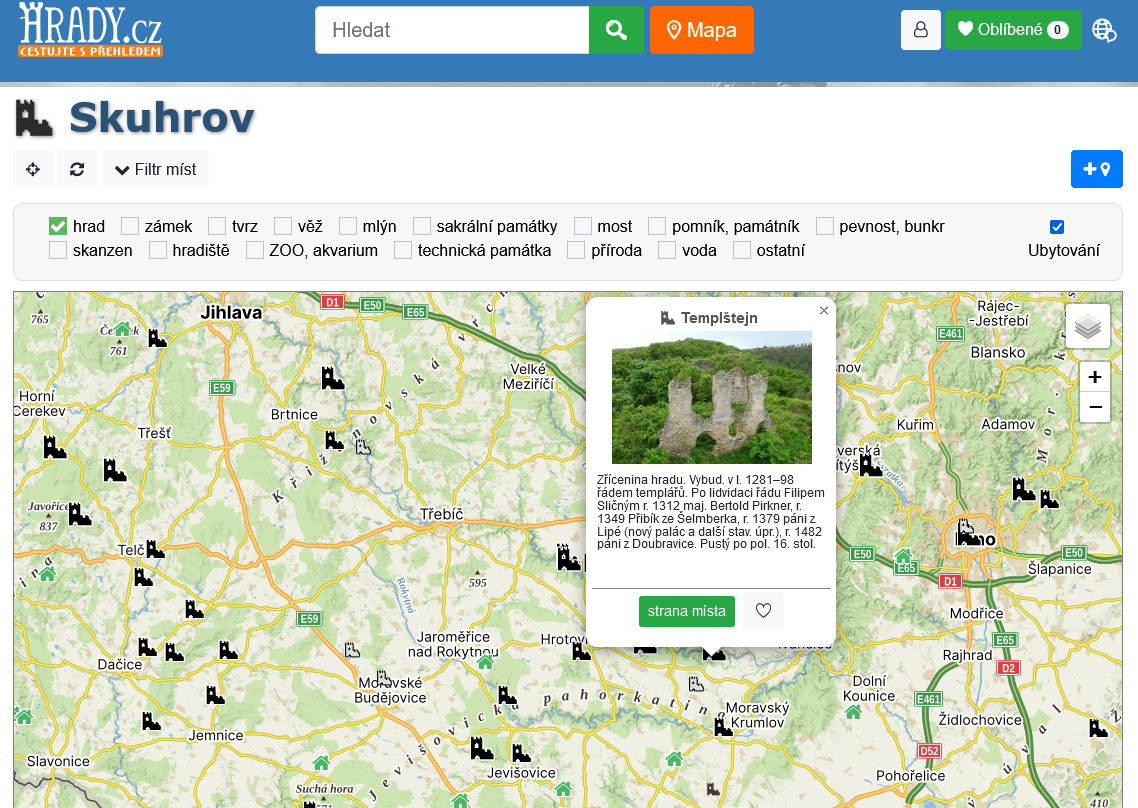1138x808 pixels.
Task: Enable the tvrz checkbox
Action: click(x=217, y=227)
